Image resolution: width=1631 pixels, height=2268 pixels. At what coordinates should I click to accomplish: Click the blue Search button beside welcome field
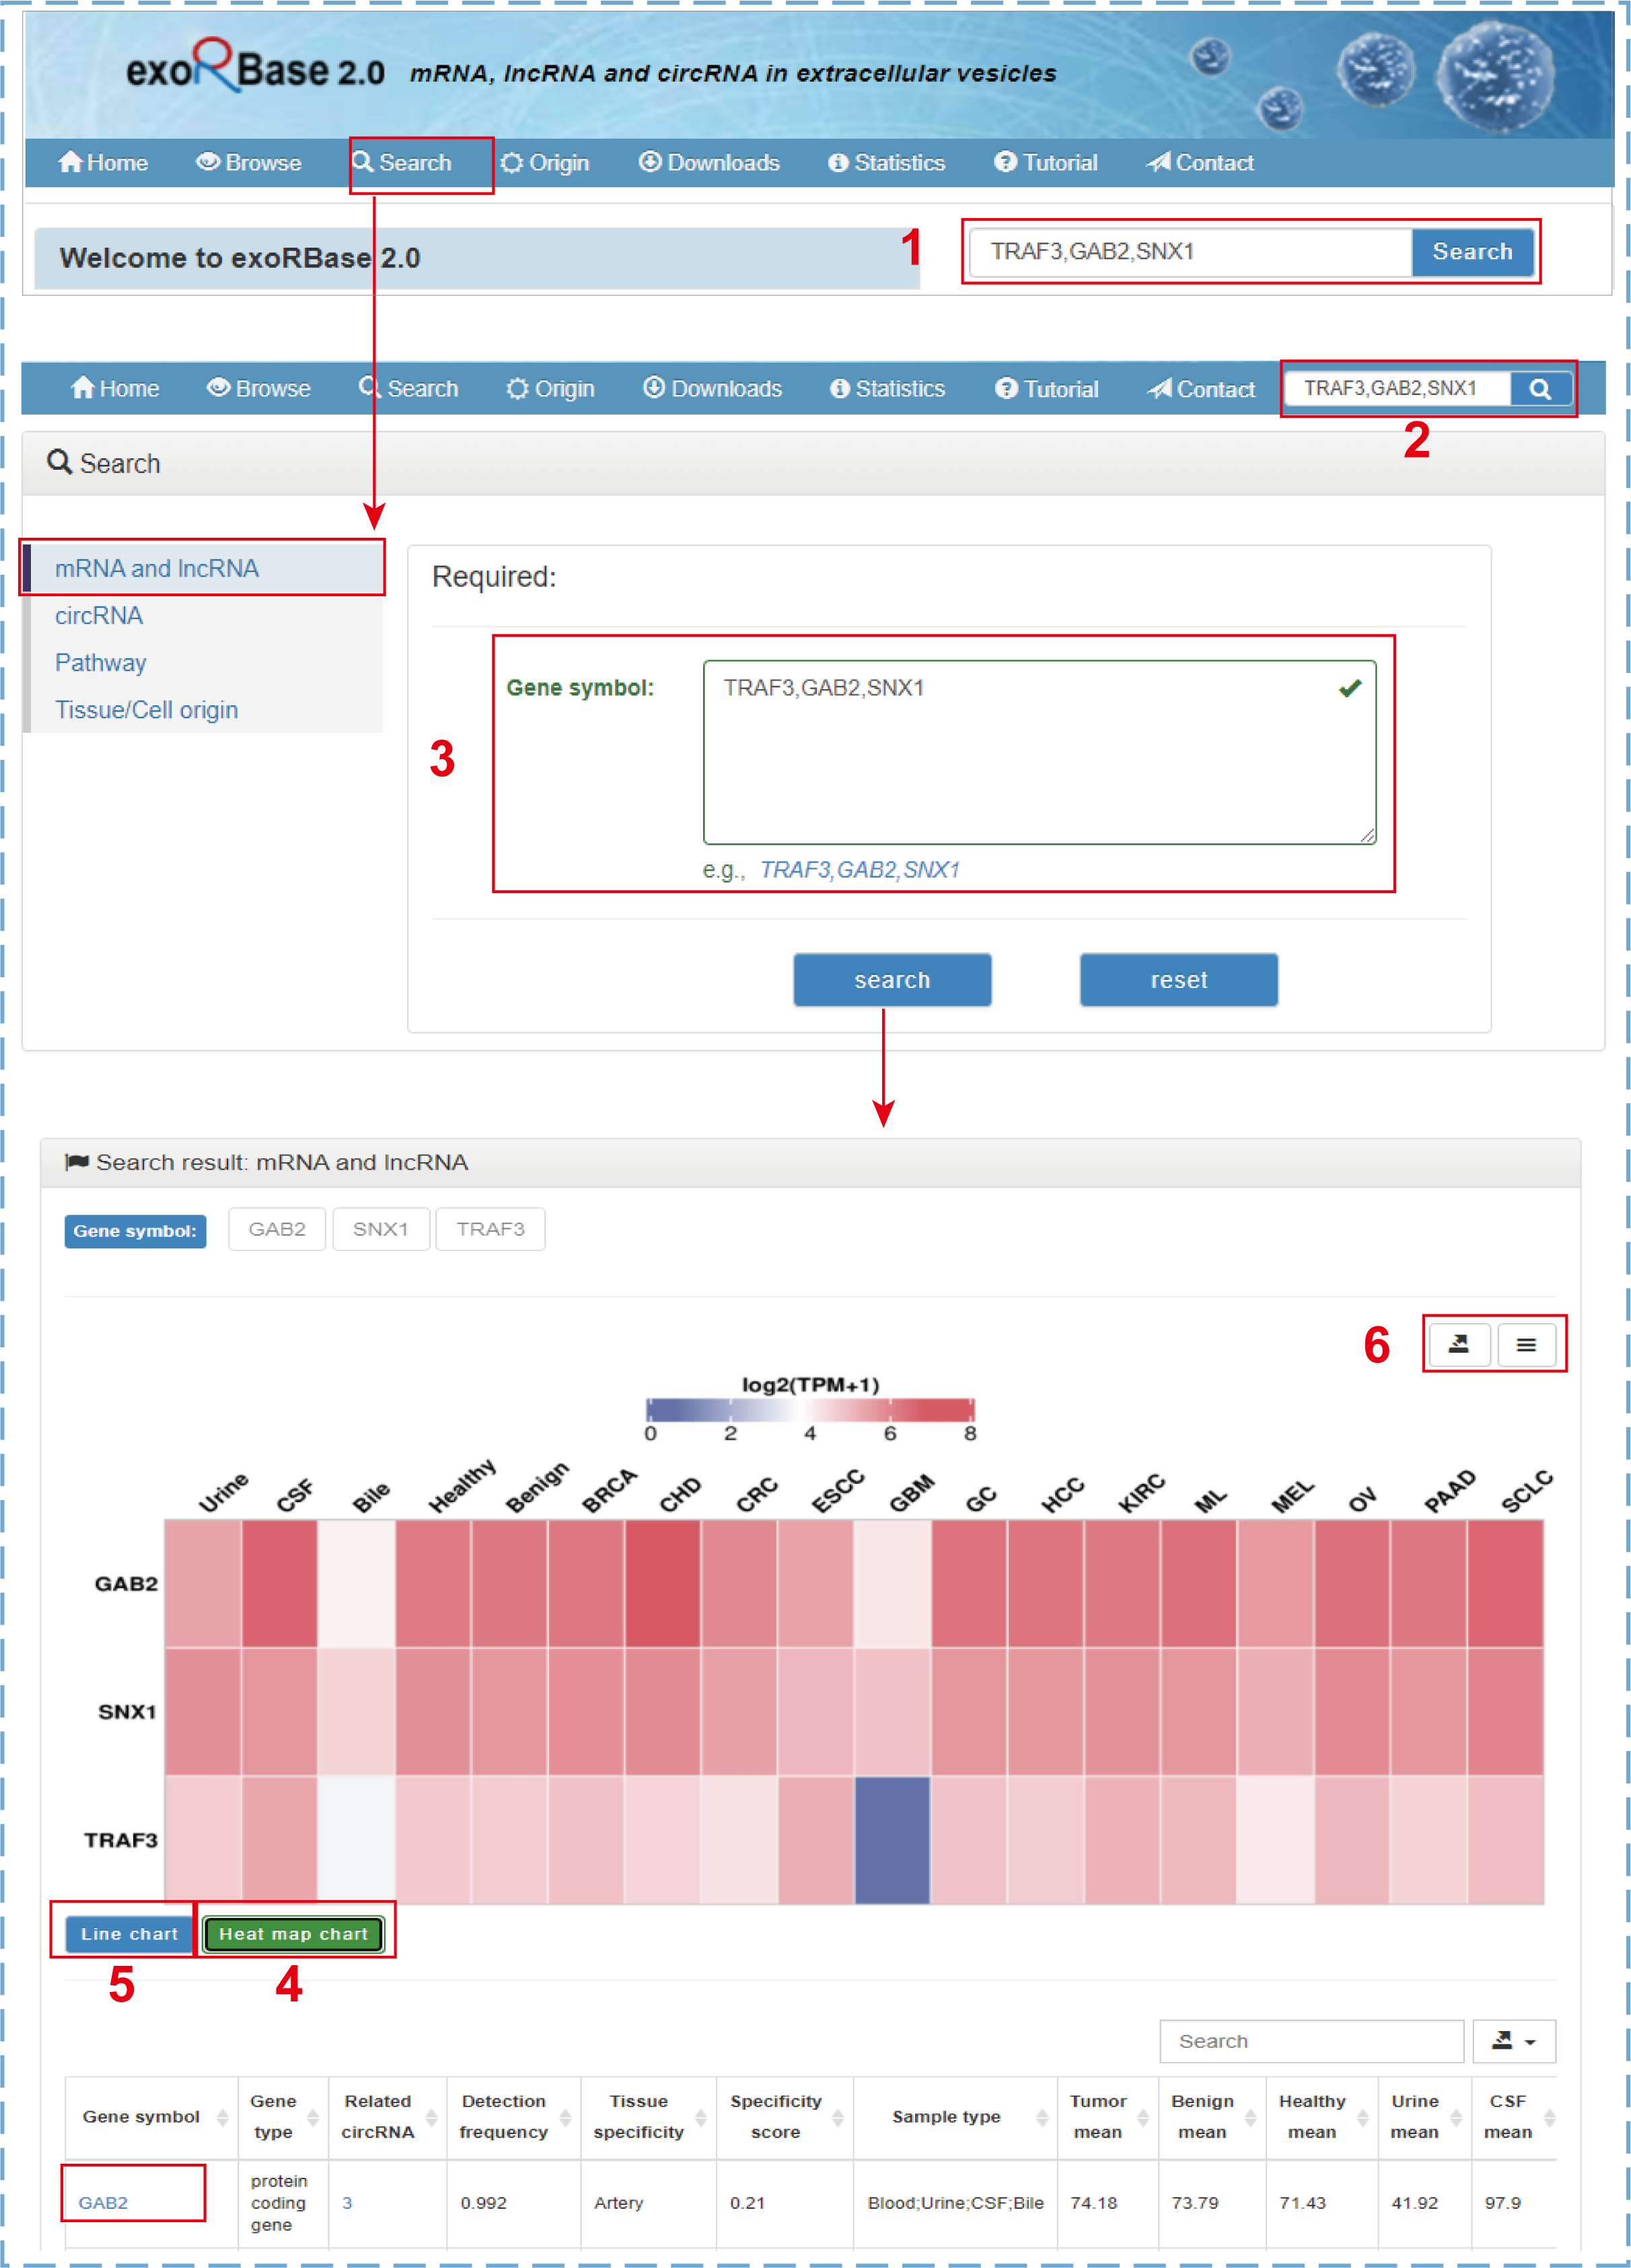(x=1472, y=252)
